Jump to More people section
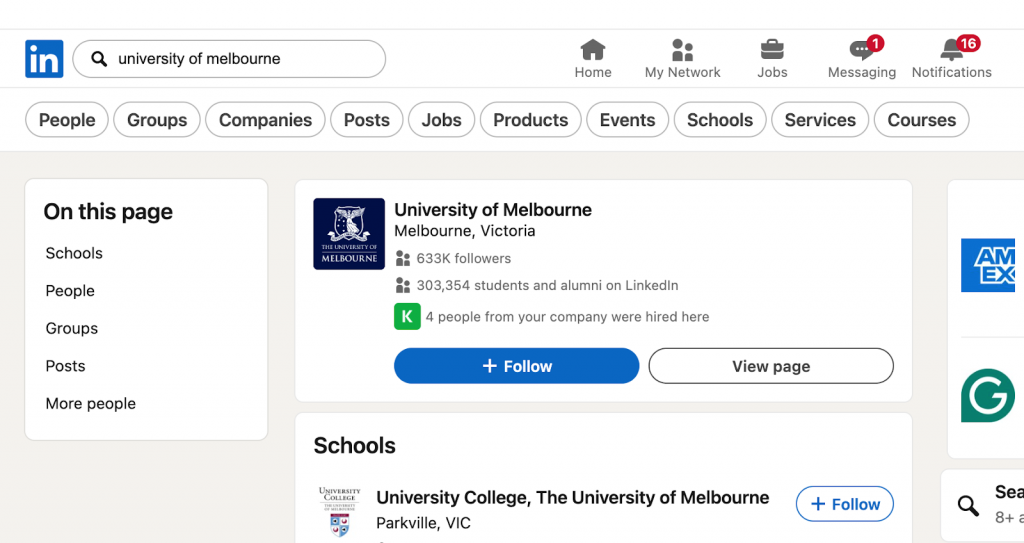The image size is (1024, 543). tap(91, 404)
